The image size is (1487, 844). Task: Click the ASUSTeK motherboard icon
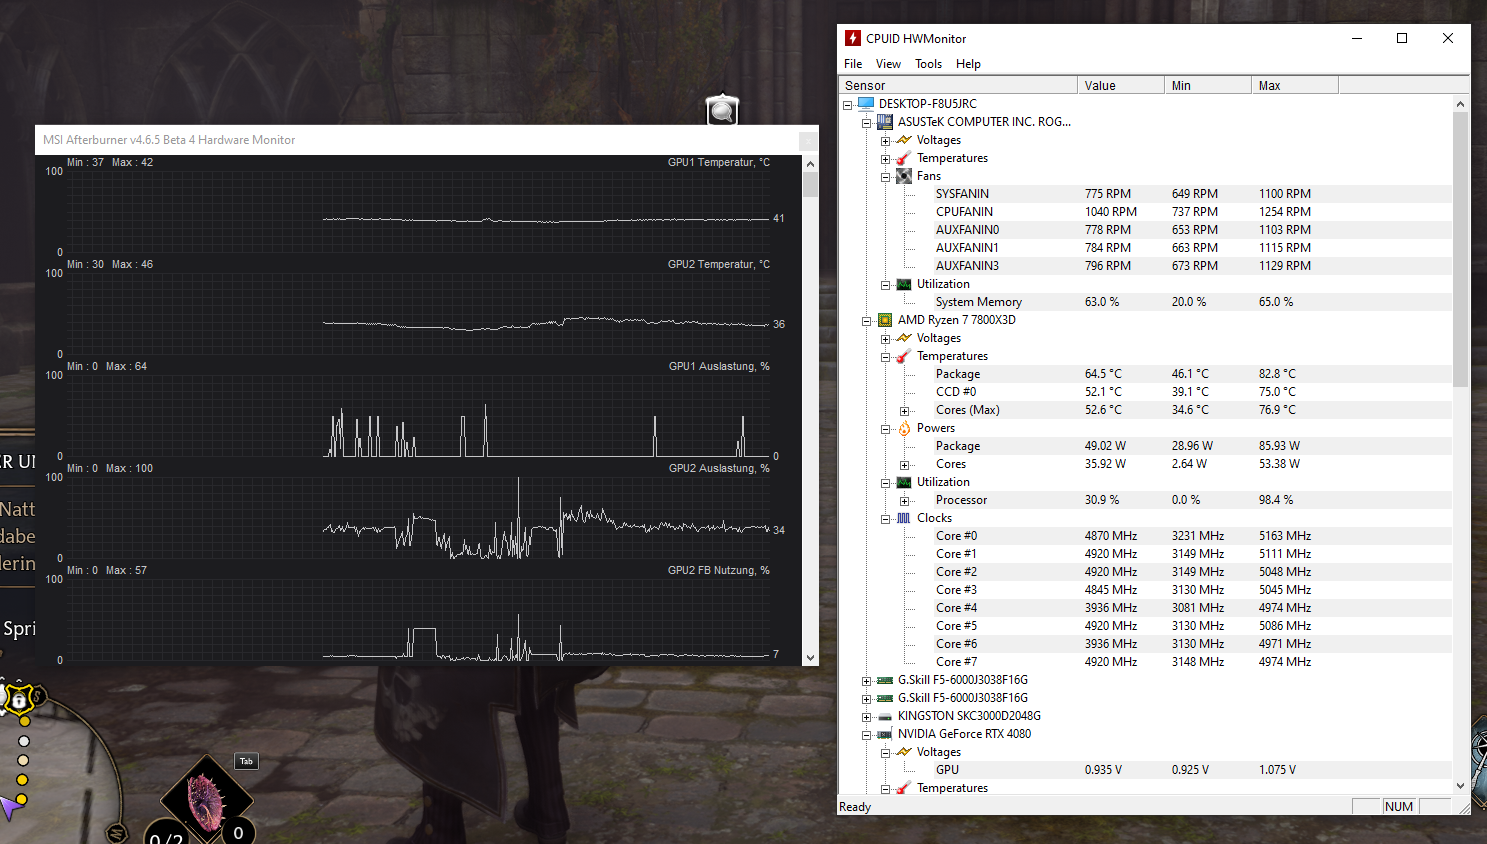pos(884,122)
